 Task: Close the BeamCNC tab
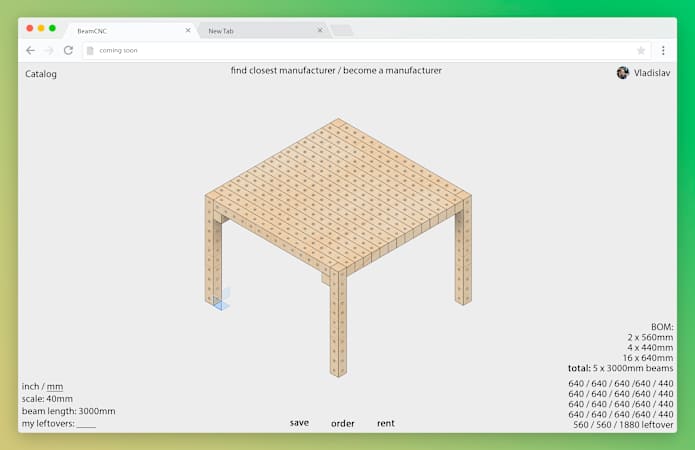(188, 30)
